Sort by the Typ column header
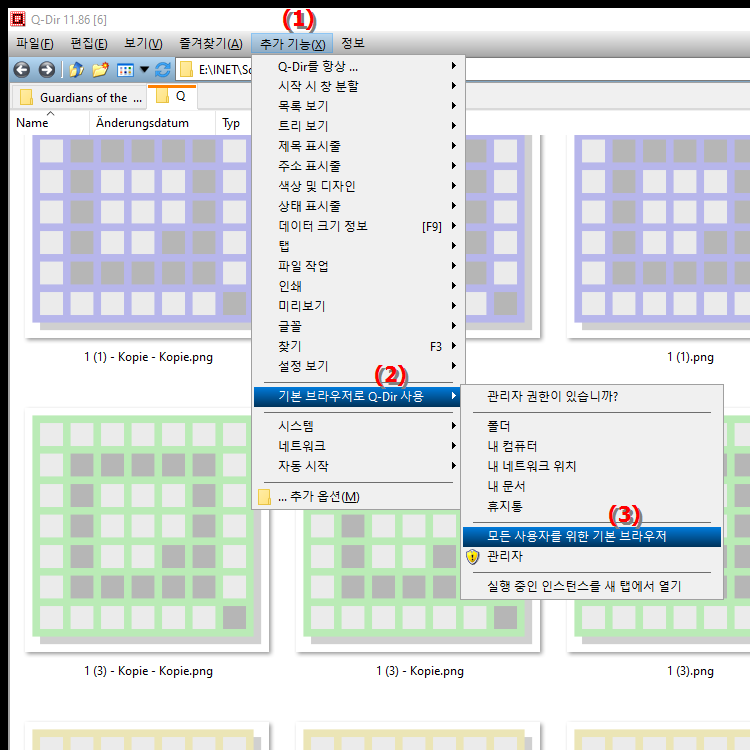The width and height of the screenshot is (750, 750). [x=233, y=123]
